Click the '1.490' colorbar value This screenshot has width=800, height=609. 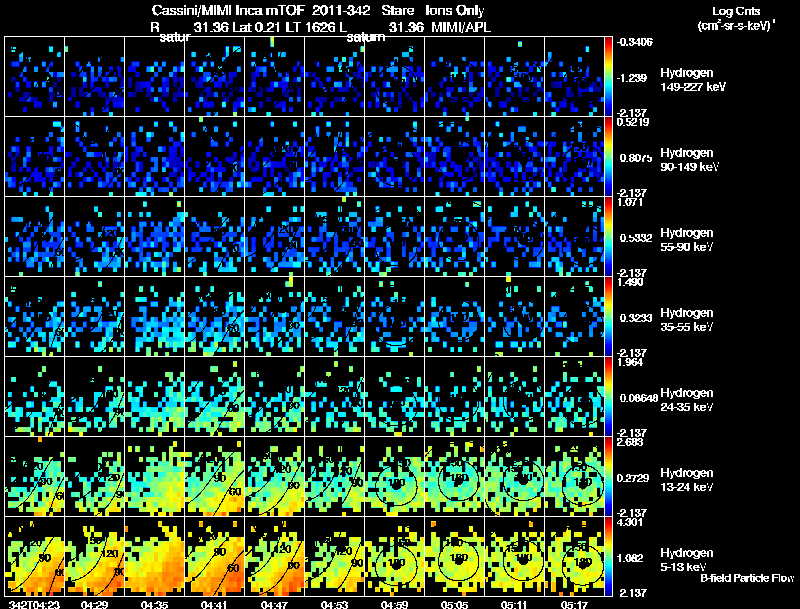pyautogui.click(x=631, y=282)
